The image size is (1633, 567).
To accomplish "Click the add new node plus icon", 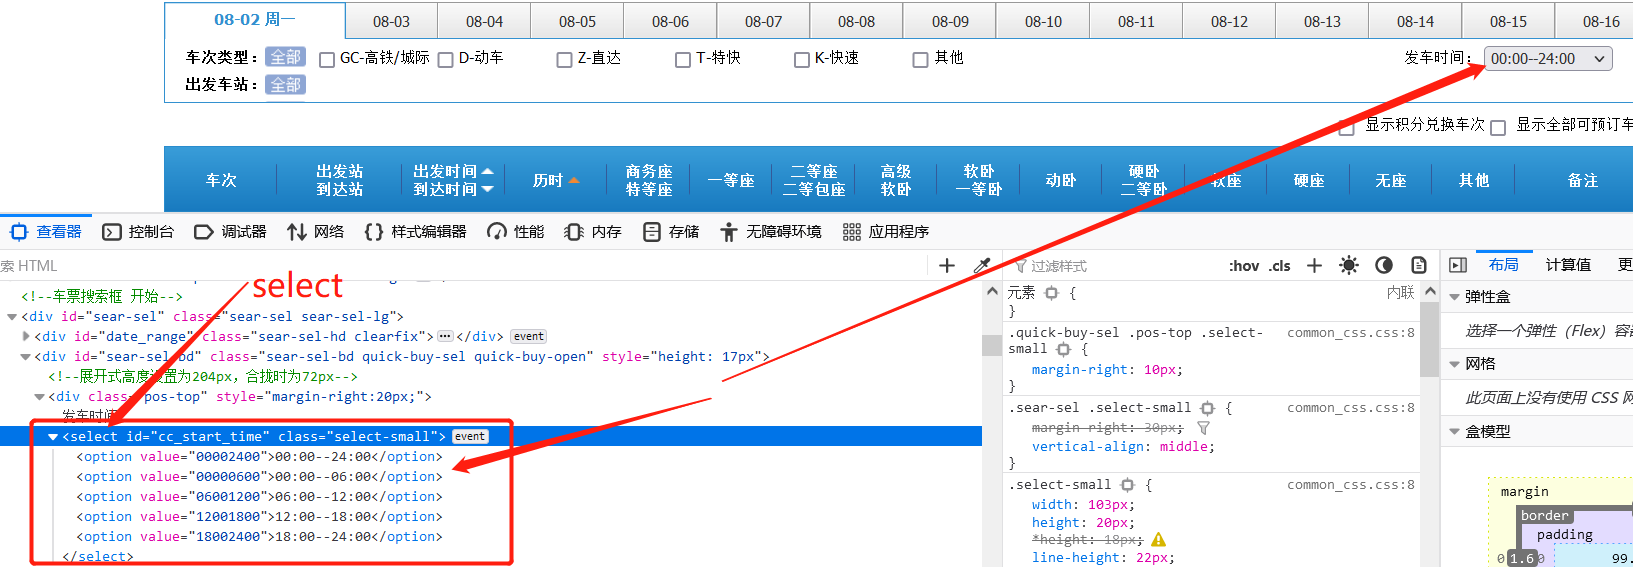I will point(947,265).
